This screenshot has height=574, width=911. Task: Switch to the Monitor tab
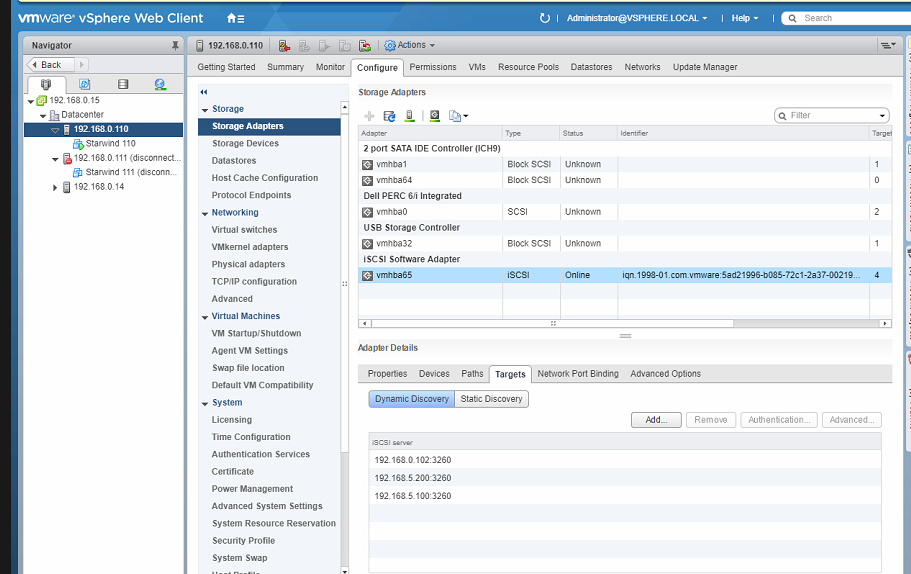pyautogui.click(x=330, y=67)
